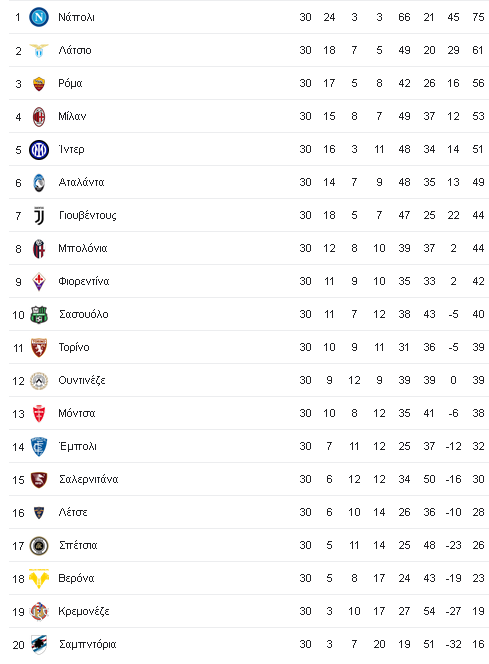The height and width of the screenshot is (664, 489).
Task: Click the Empoli blue crest
Action: 39,447
